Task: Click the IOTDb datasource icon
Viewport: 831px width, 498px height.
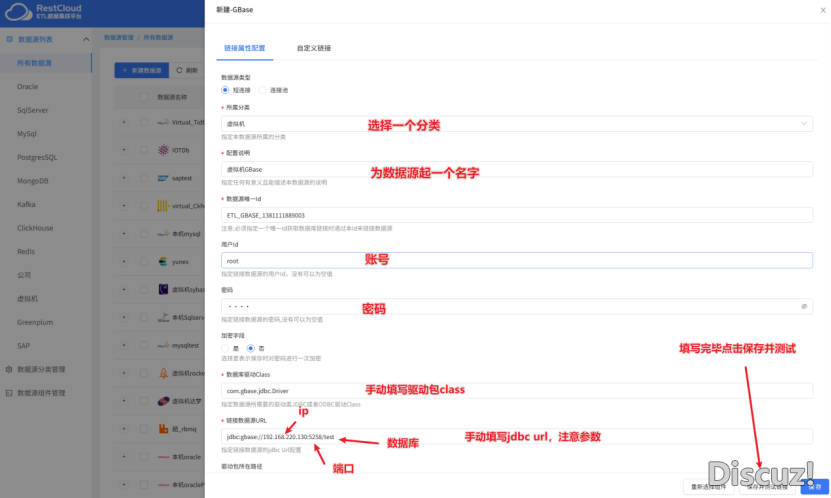Action: tap(163, 150)
